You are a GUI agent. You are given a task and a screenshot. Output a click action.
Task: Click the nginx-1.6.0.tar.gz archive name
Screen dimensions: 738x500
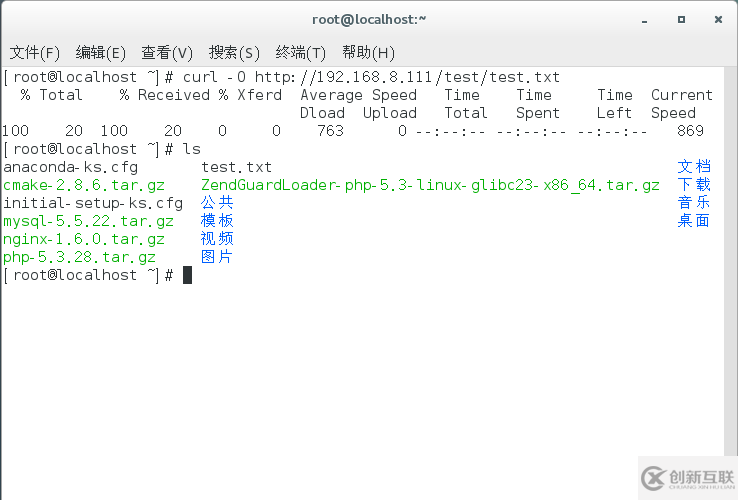[x=84, y=239]
